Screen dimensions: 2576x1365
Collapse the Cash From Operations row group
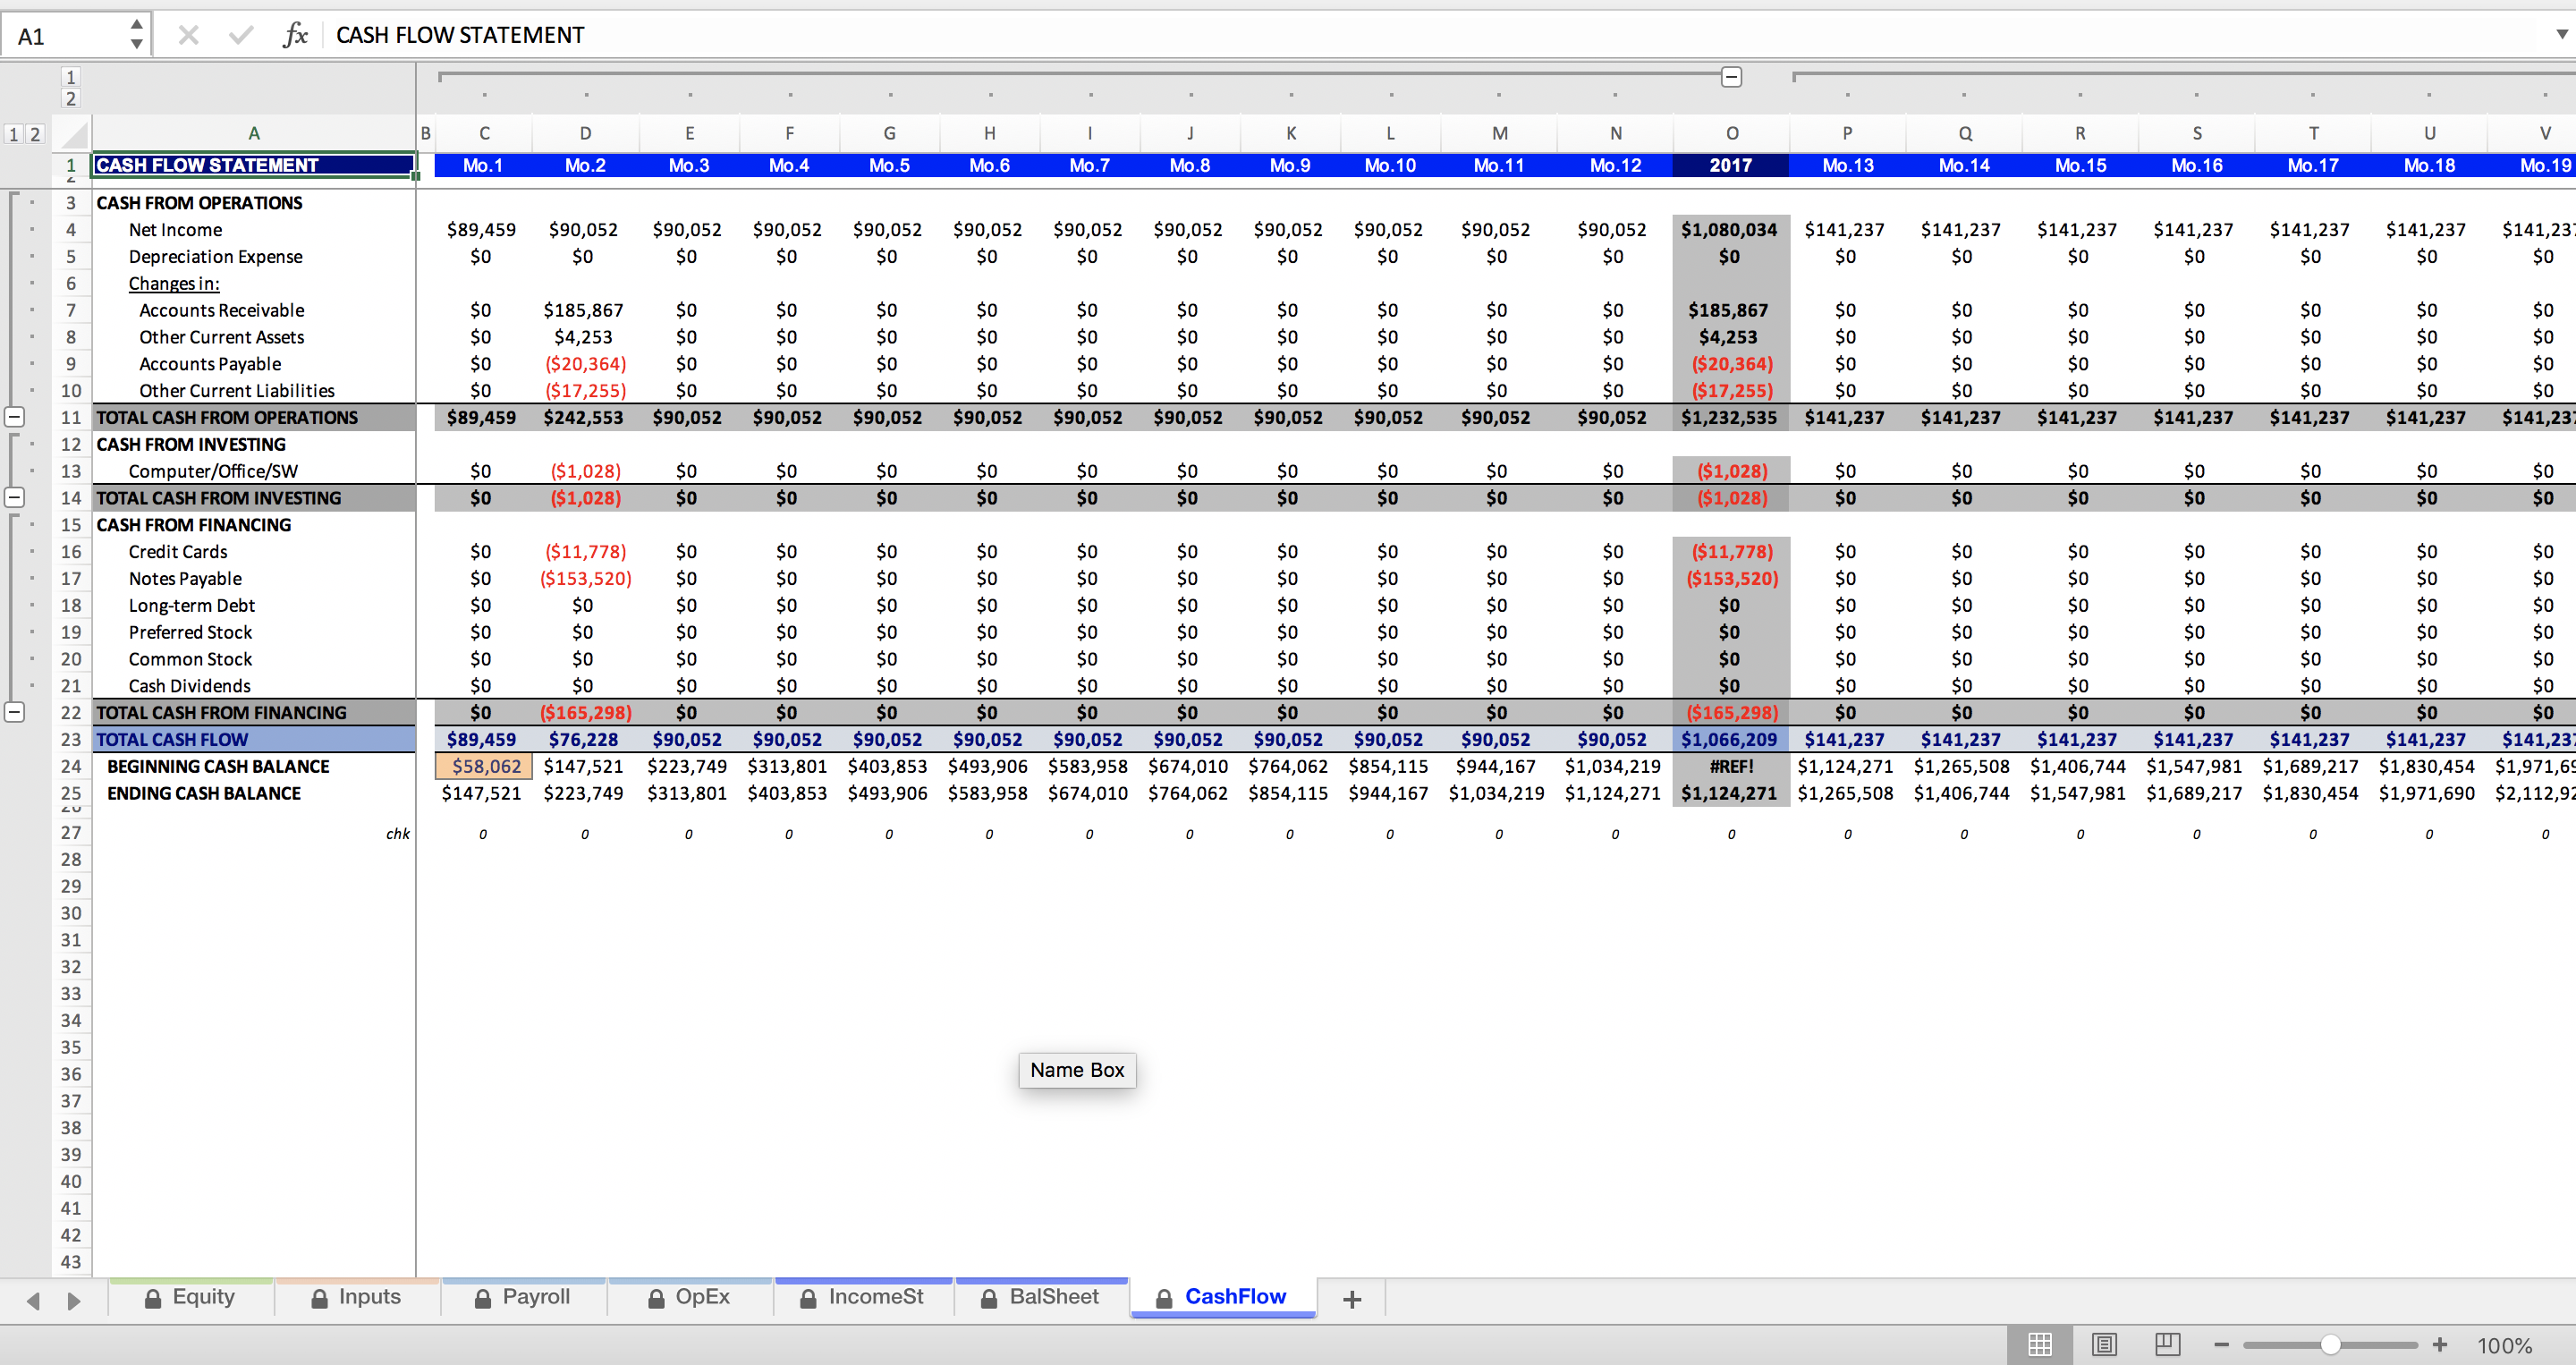click(x=15, y=417)
